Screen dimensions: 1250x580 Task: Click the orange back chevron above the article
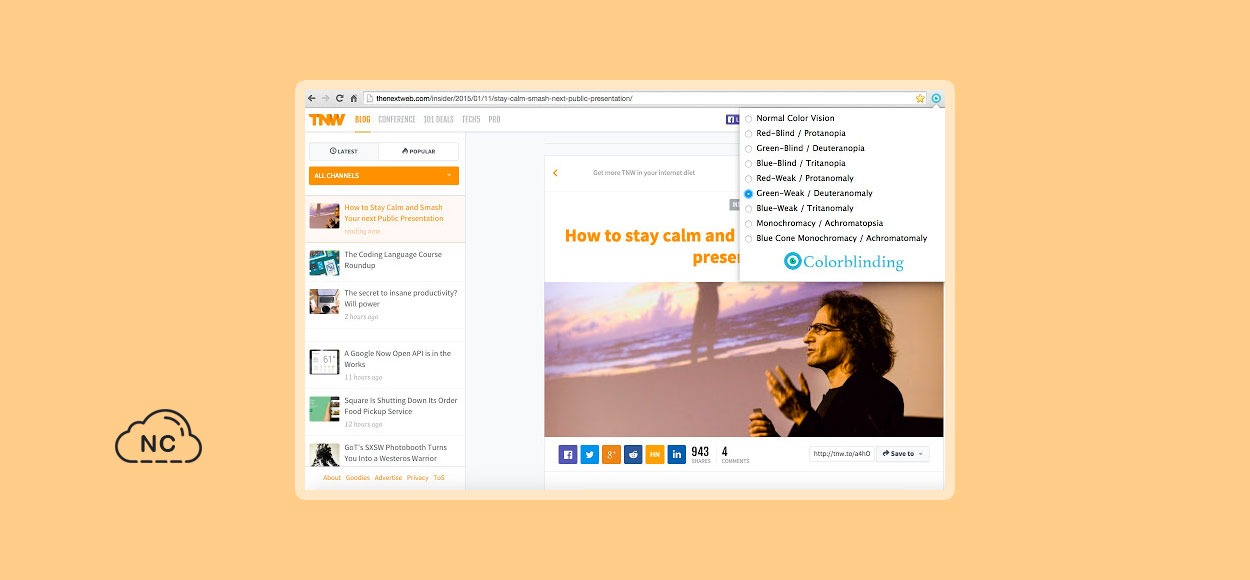point(555,173)
